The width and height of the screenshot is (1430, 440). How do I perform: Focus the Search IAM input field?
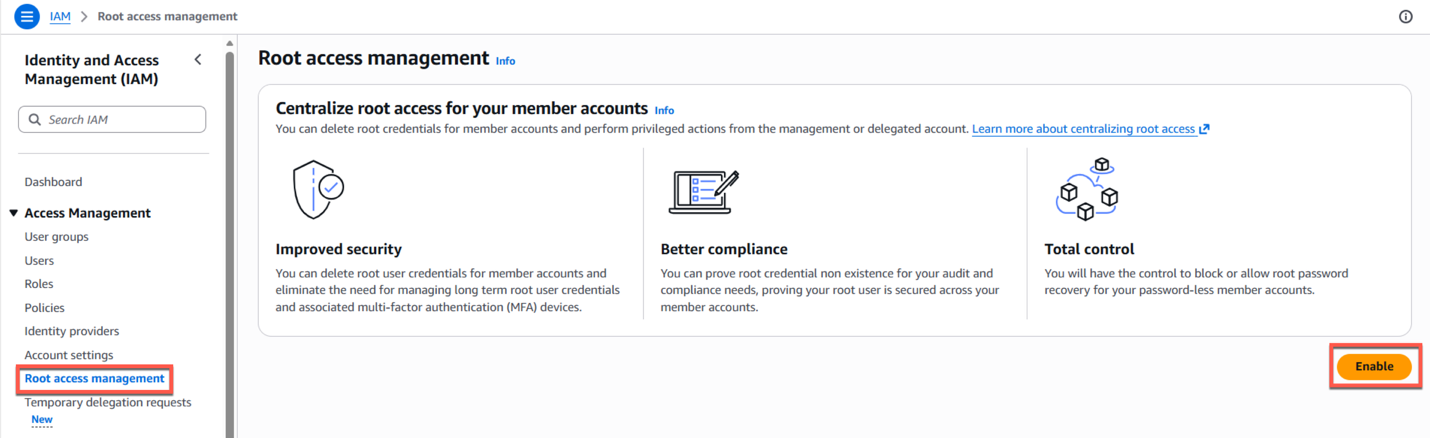[x=122, y=120]
